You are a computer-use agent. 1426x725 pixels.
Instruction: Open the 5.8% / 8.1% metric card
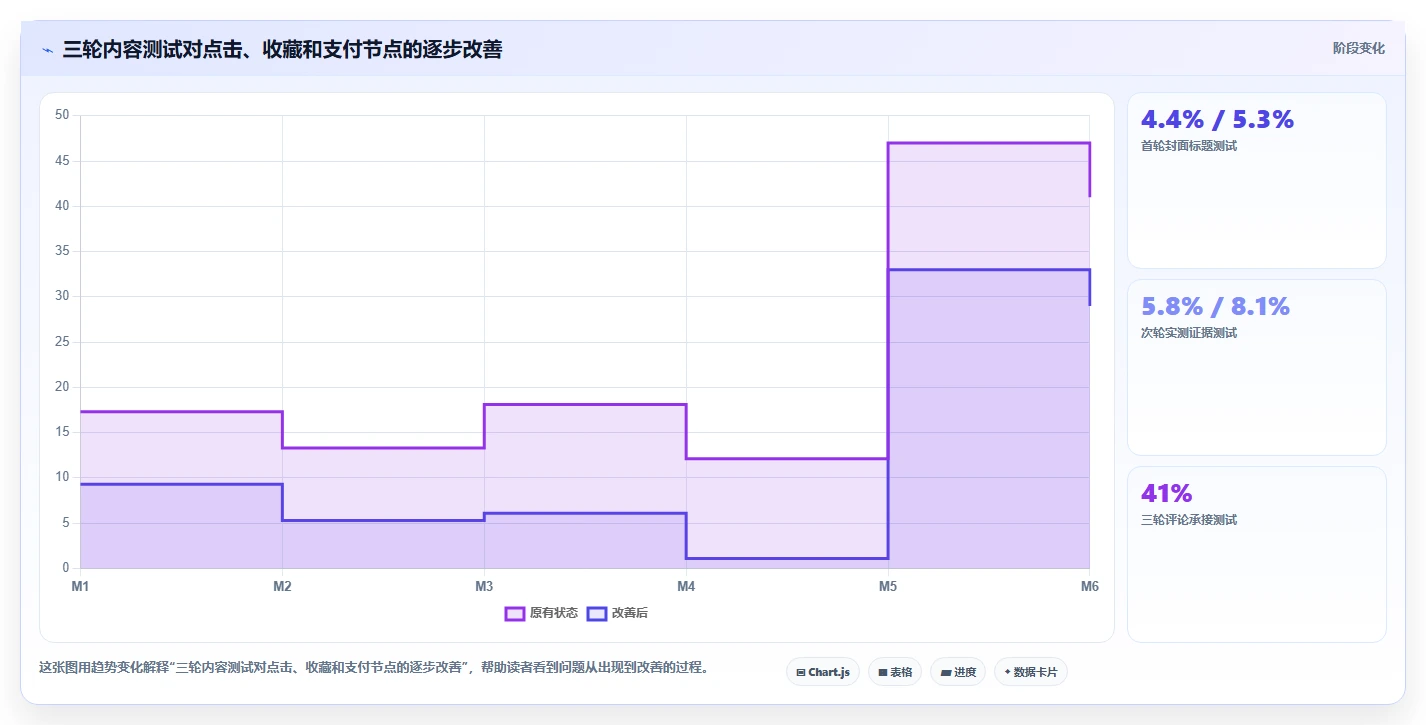1256,367
